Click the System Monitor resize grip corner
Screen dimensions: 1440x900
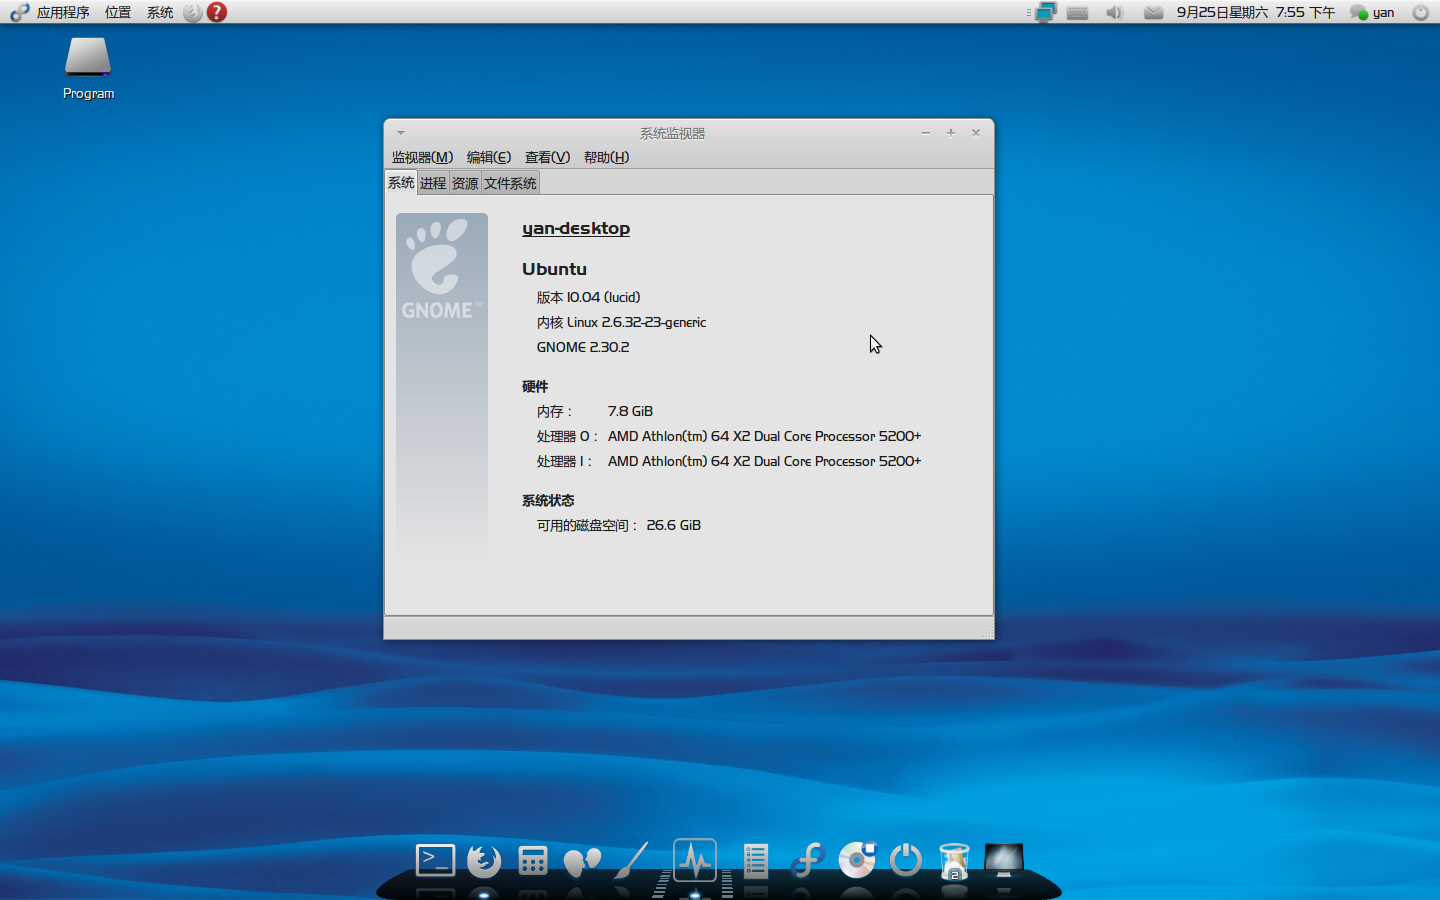point(987,632)
